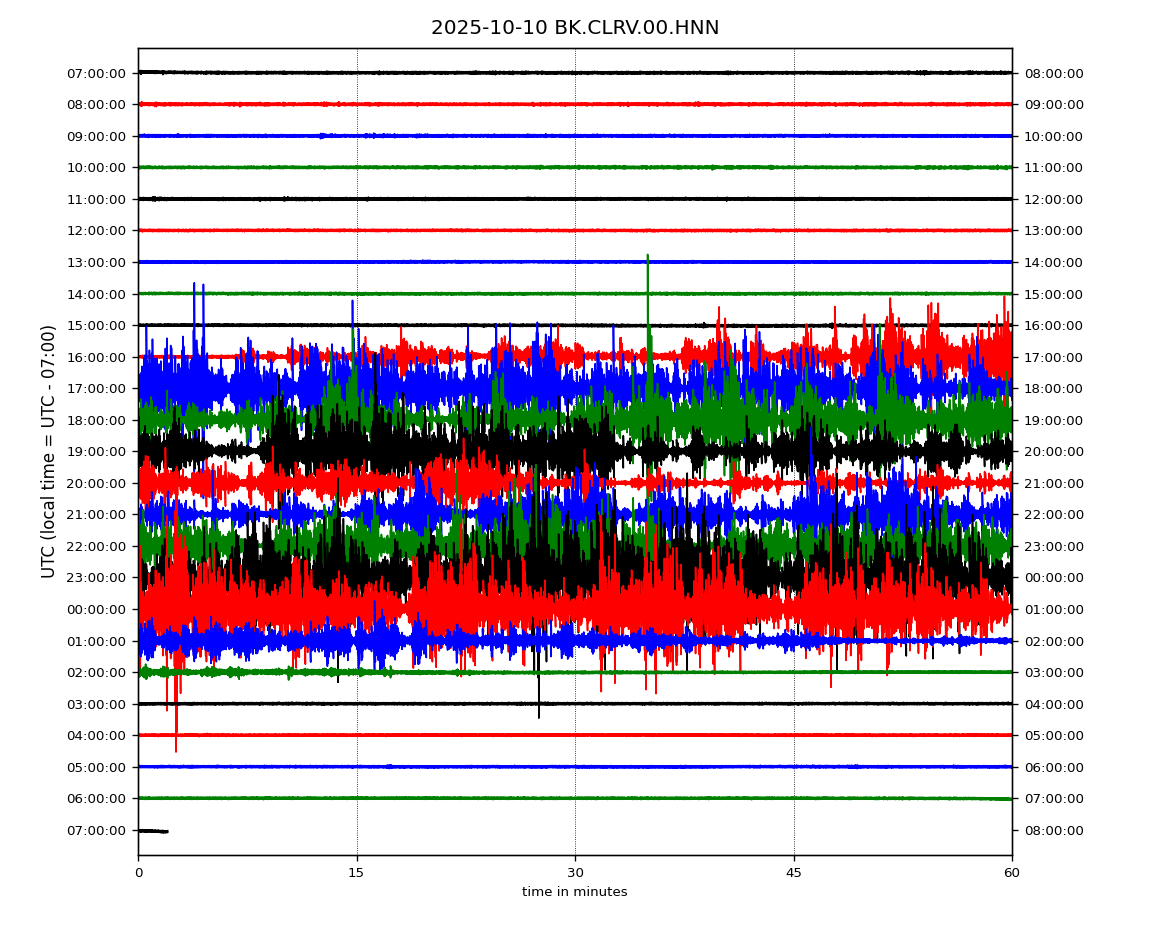Click the 10:00:00 UTC label on the left axis

click(97, 168)
